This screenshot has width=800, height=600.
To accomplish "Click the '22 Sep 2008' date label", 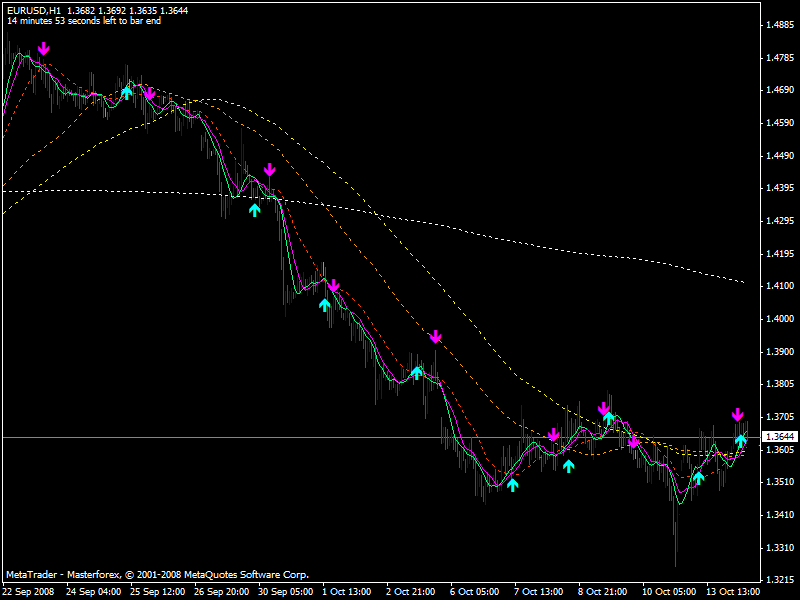I will point(29,592).
